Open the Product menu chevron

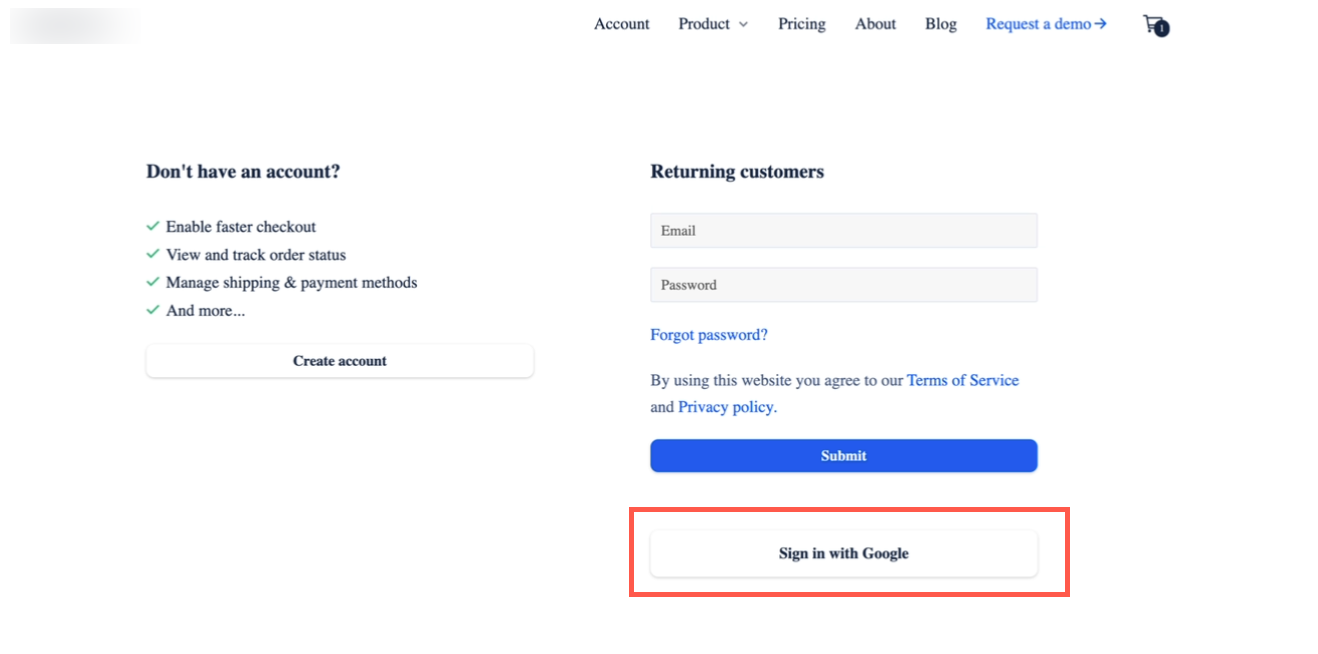pos(742,24)
